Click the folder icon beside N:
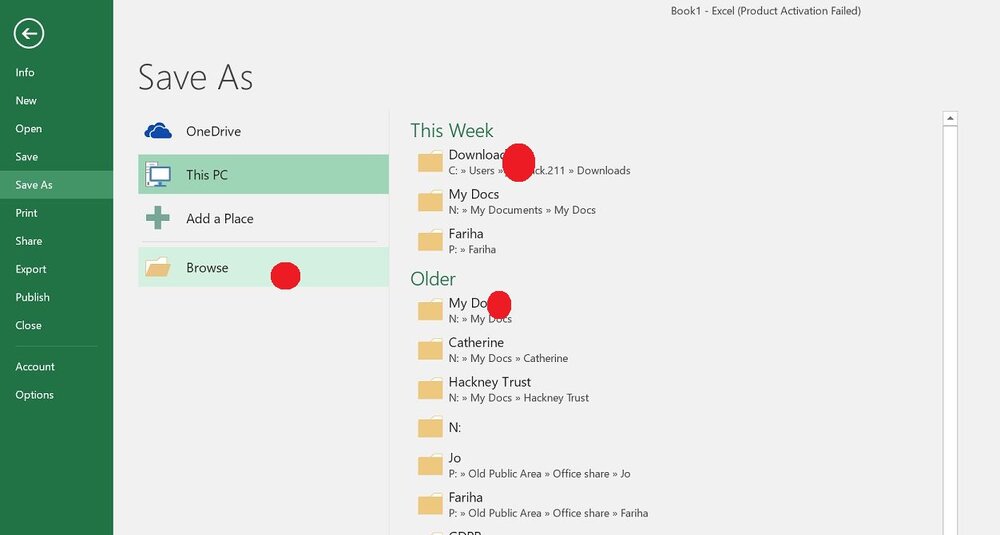The image size is (1000, 535). (x=430, y=427)
